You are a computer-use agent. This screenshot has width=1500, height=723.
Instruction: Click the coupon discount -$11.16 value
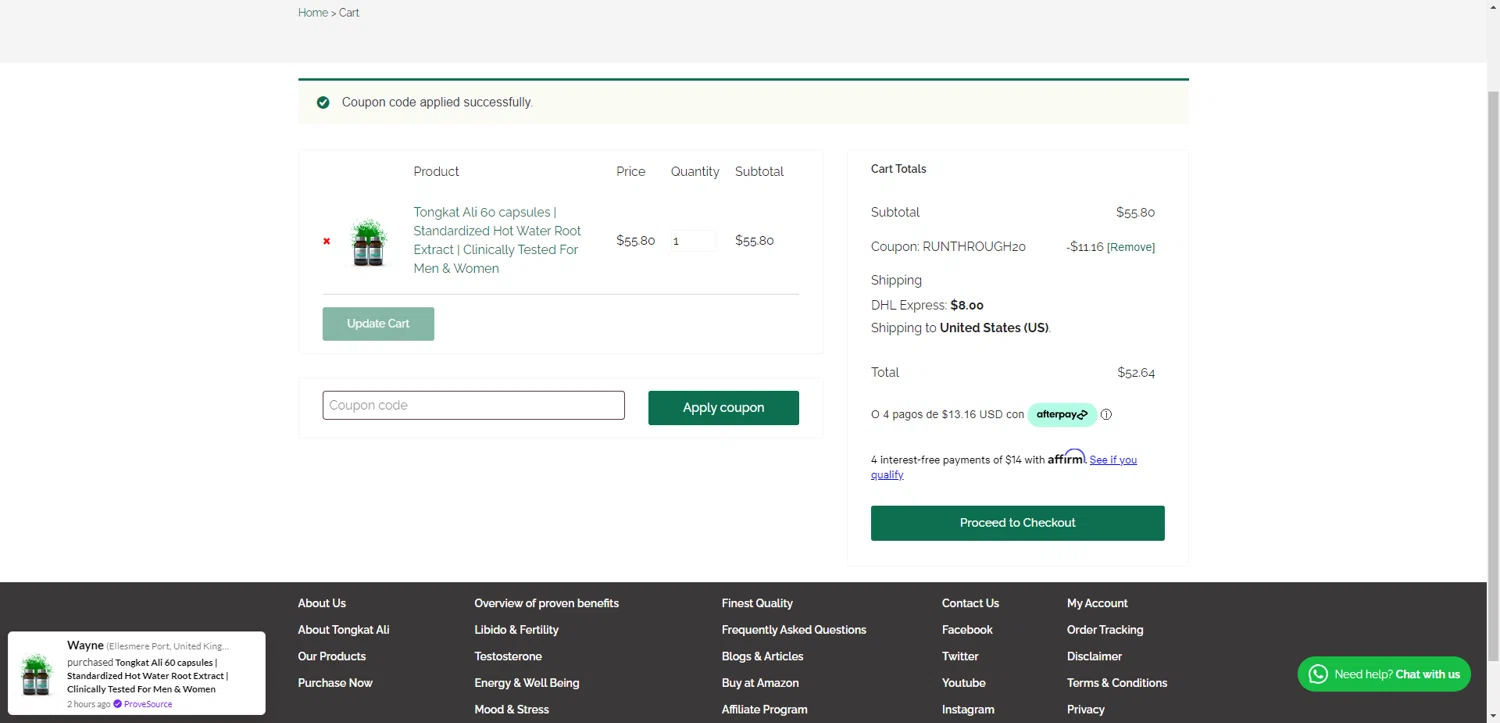(x=1084, y=247)
